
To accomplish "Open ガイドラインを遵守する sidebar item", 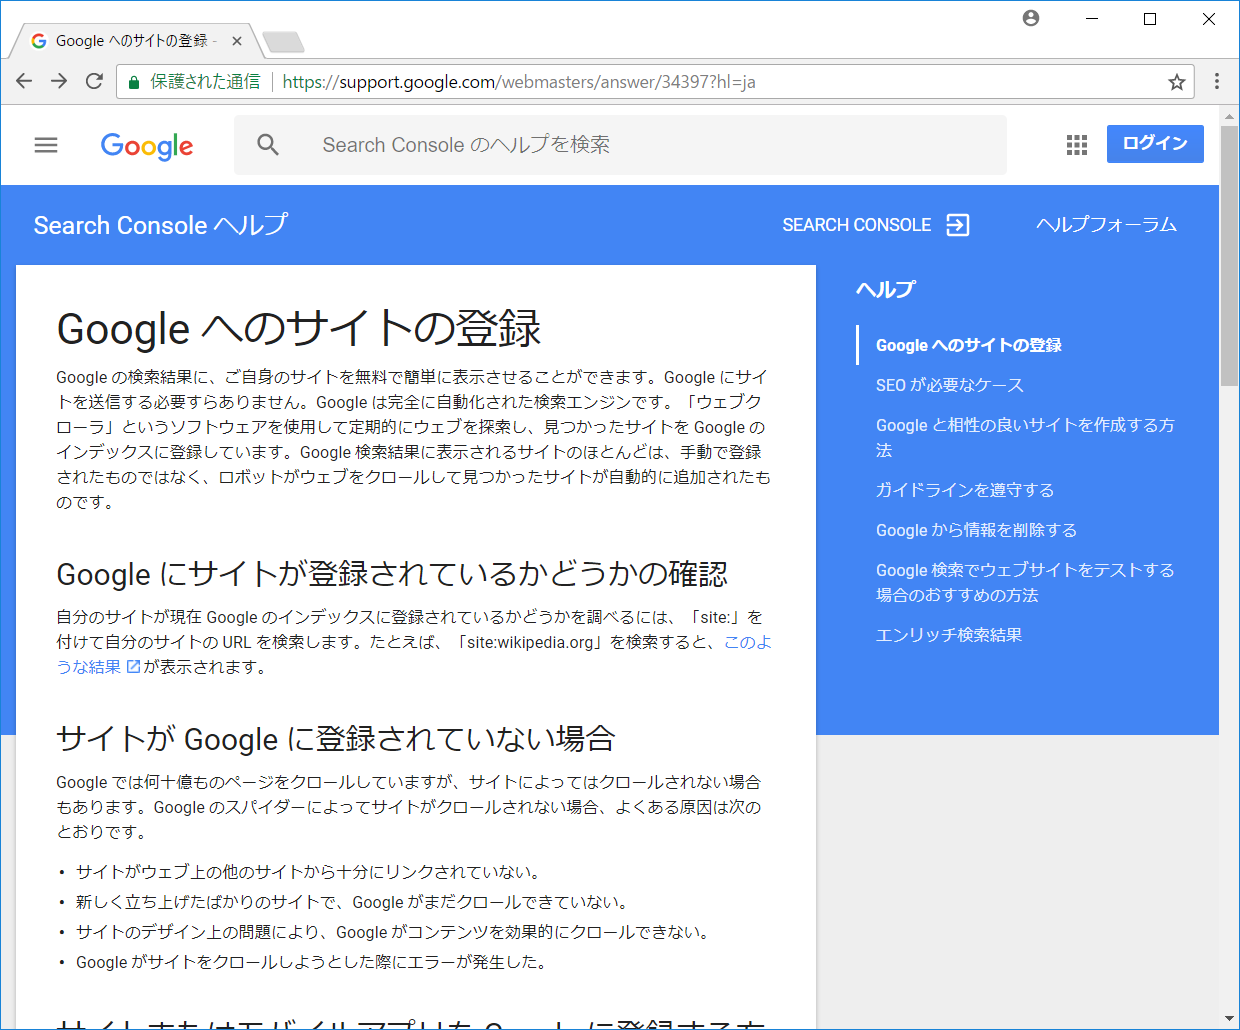I will coord(965,490).
